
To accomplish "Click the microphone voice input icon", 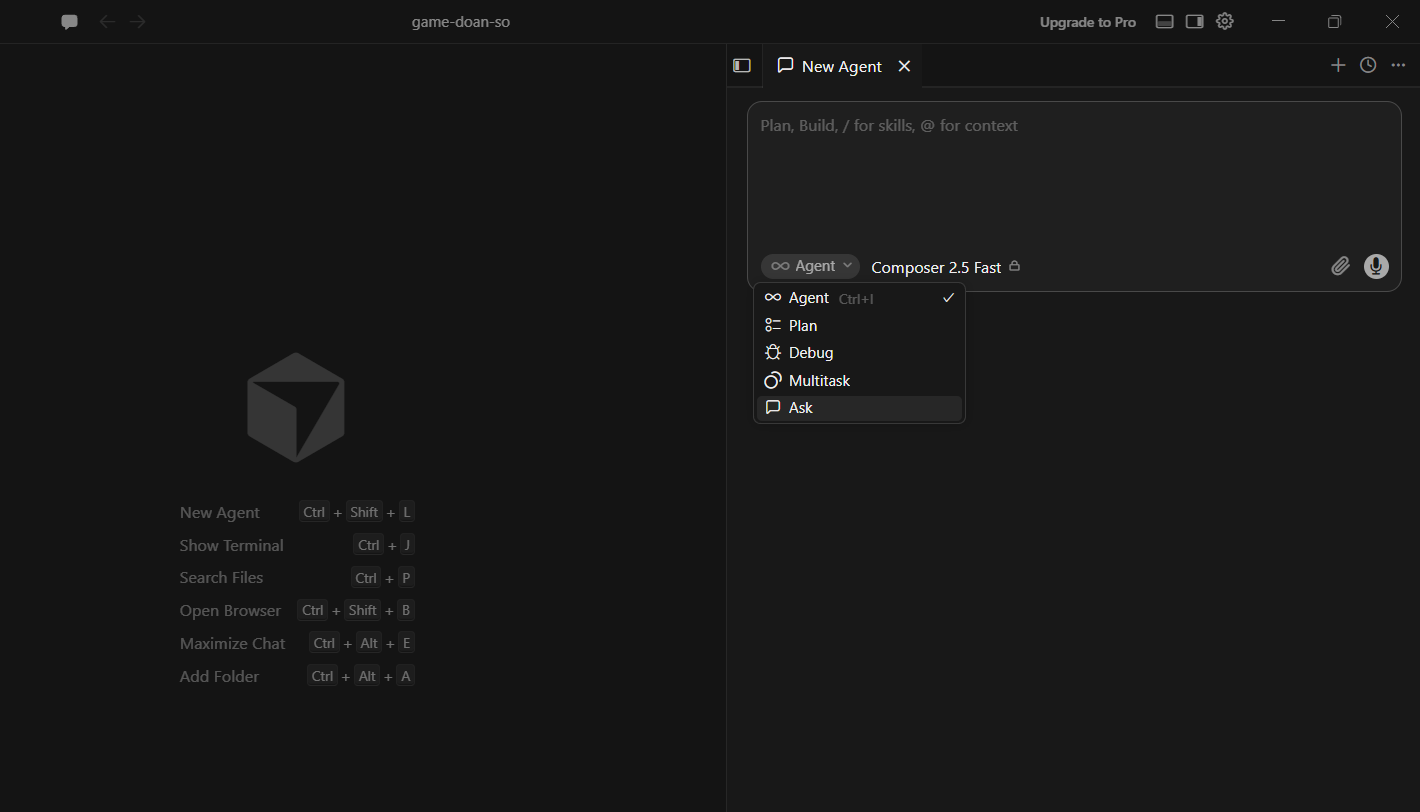I will tap(1376, 266).
